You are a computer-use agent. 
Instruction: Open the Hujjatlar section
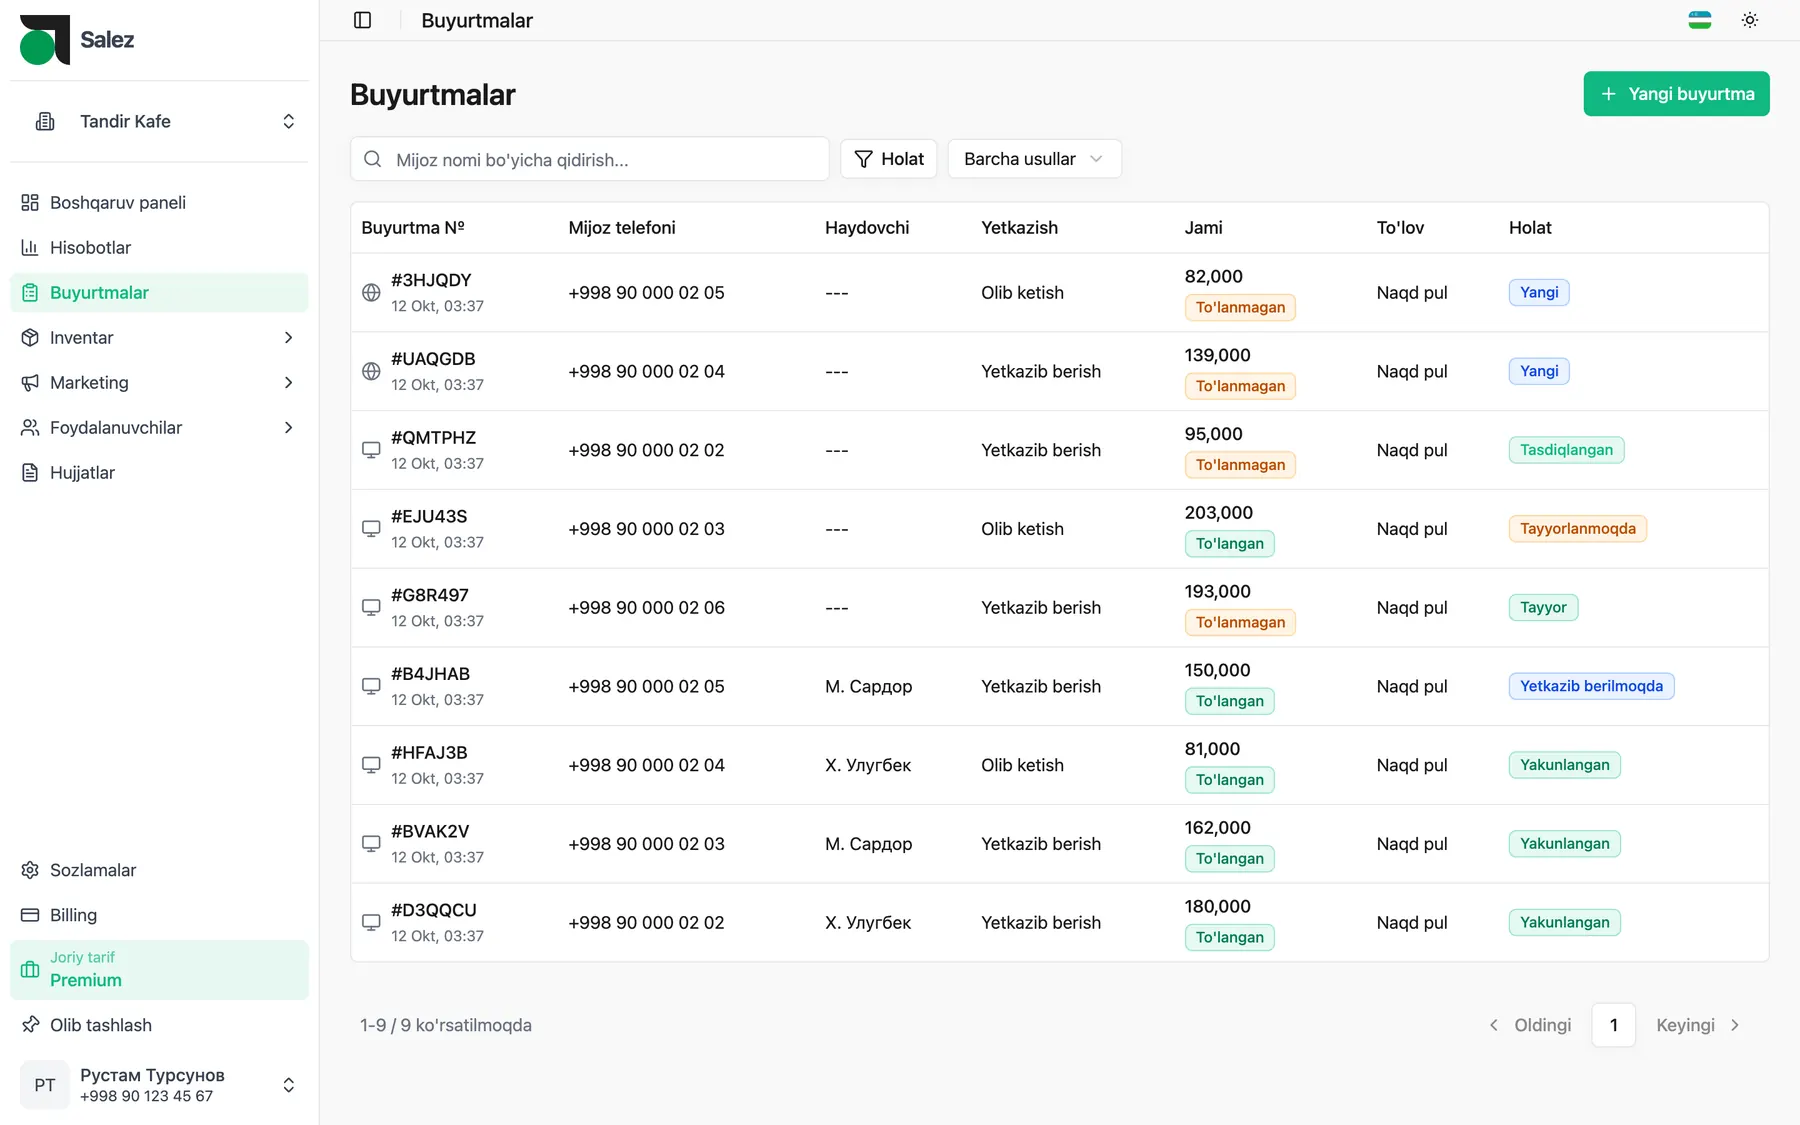pyautogui.click(x=159, y=473)
